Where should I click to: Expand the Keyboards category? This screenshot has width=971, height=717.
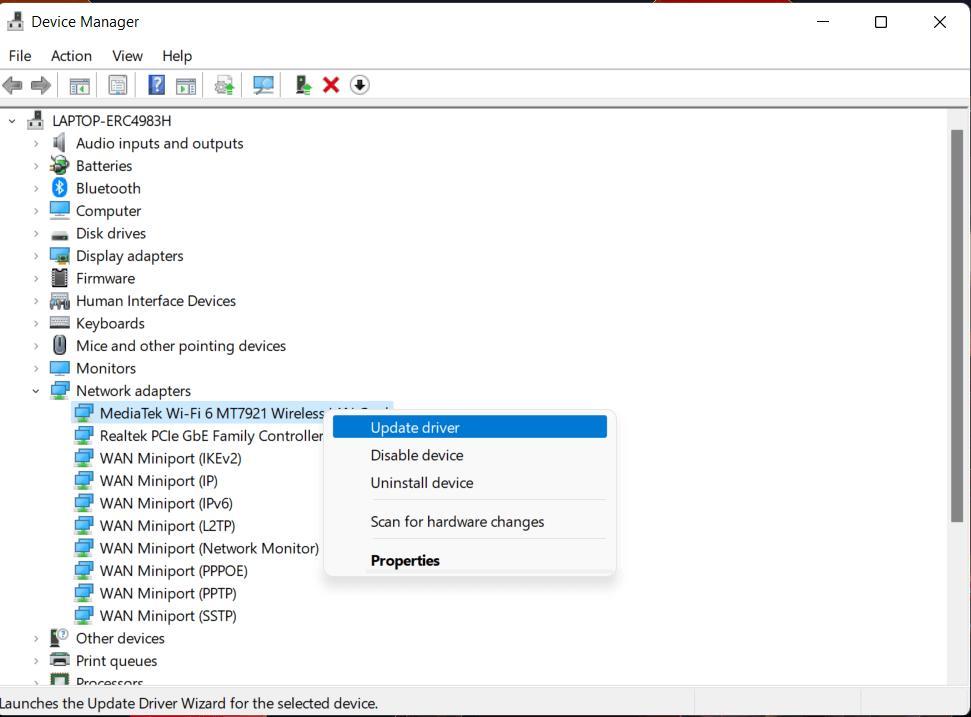(36, 323)
